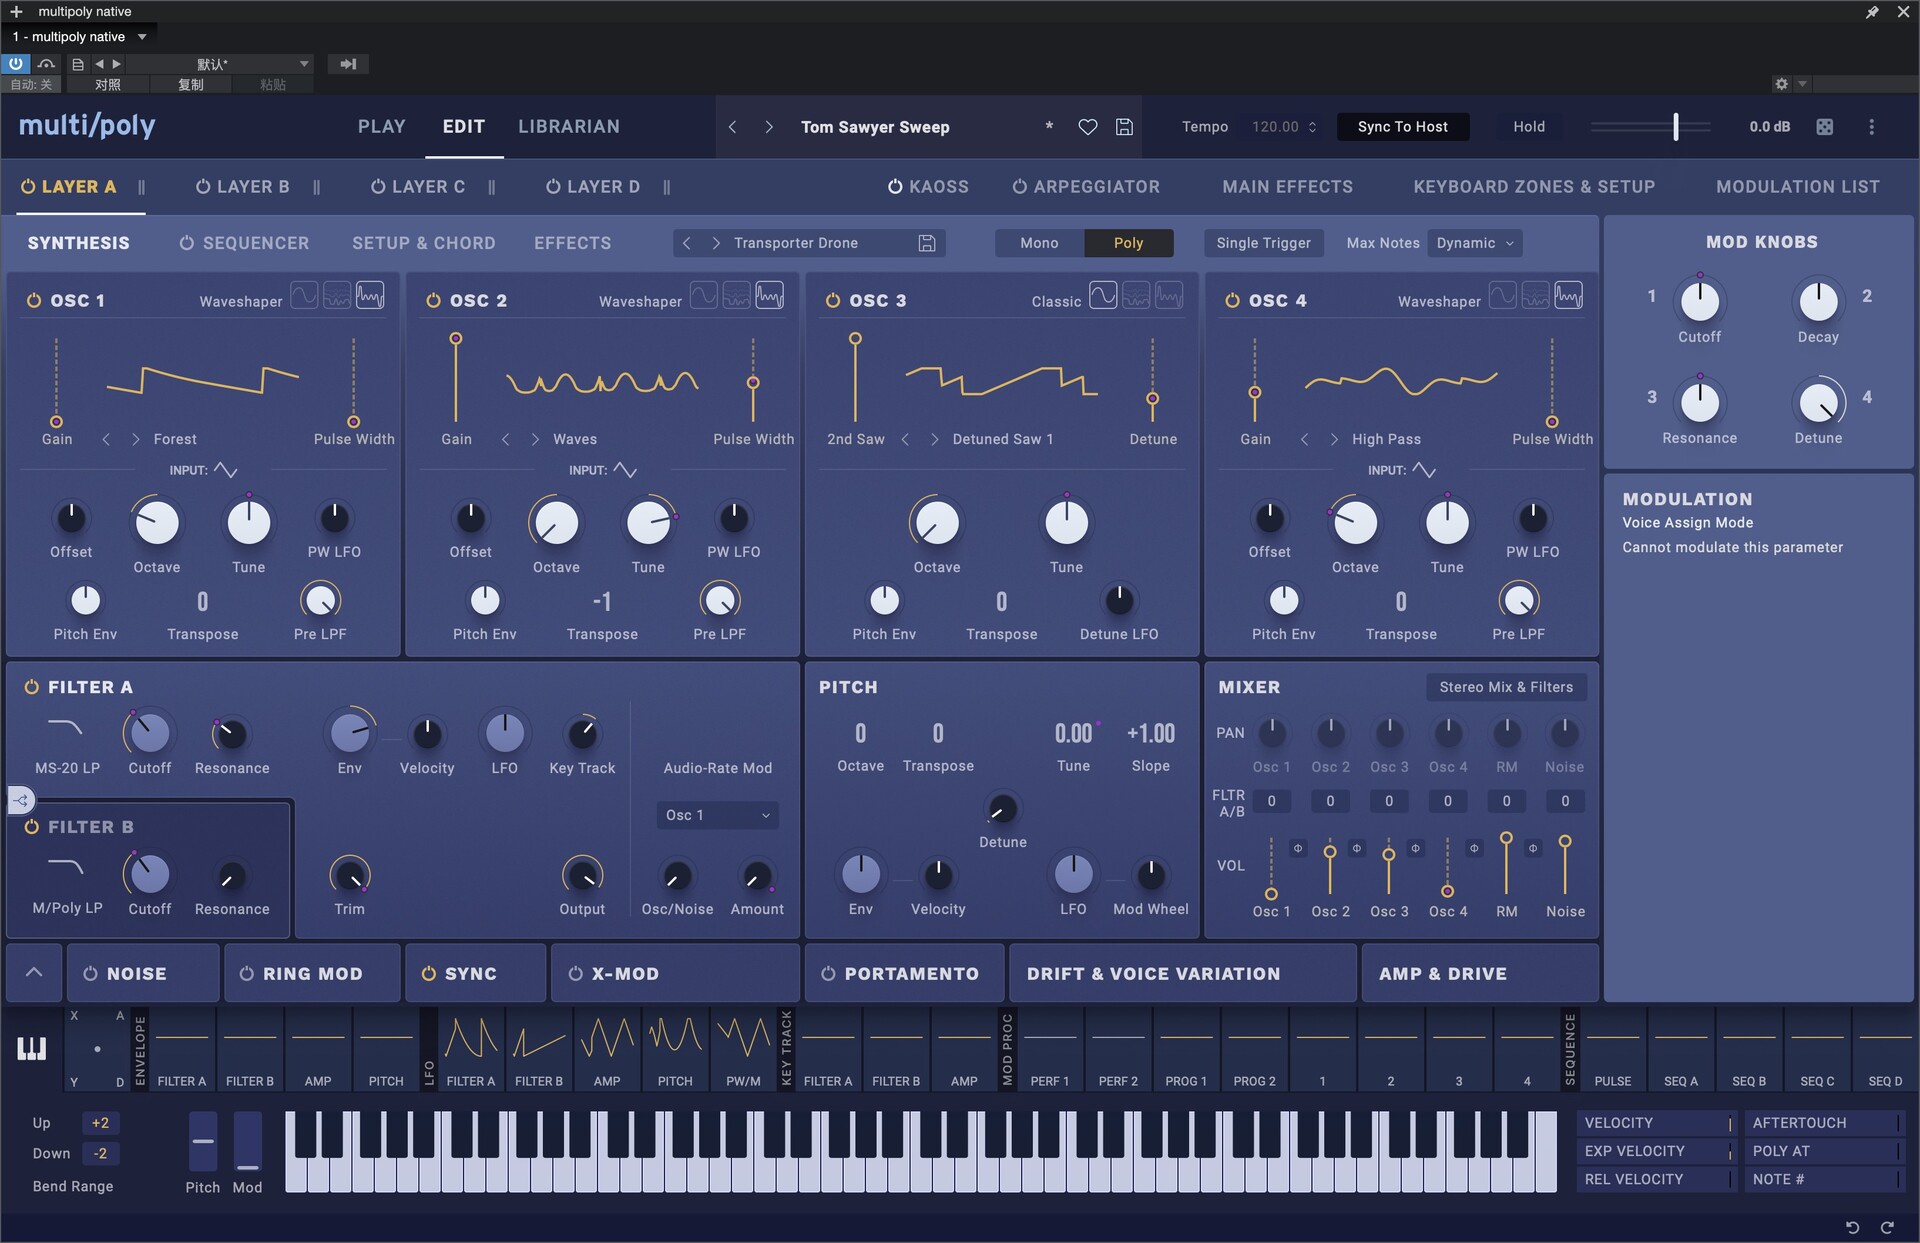Select OSC 1 Classic waveform mode icon
This screenshot has height=1243, width=1920.
coord(304,296)
